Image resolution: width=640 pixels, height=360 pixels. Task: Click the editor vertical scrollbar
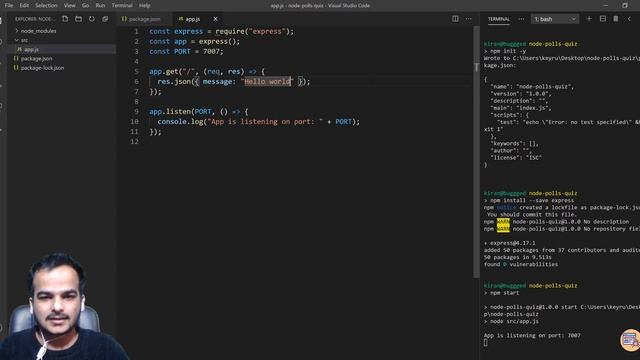[x=476, y=152]
